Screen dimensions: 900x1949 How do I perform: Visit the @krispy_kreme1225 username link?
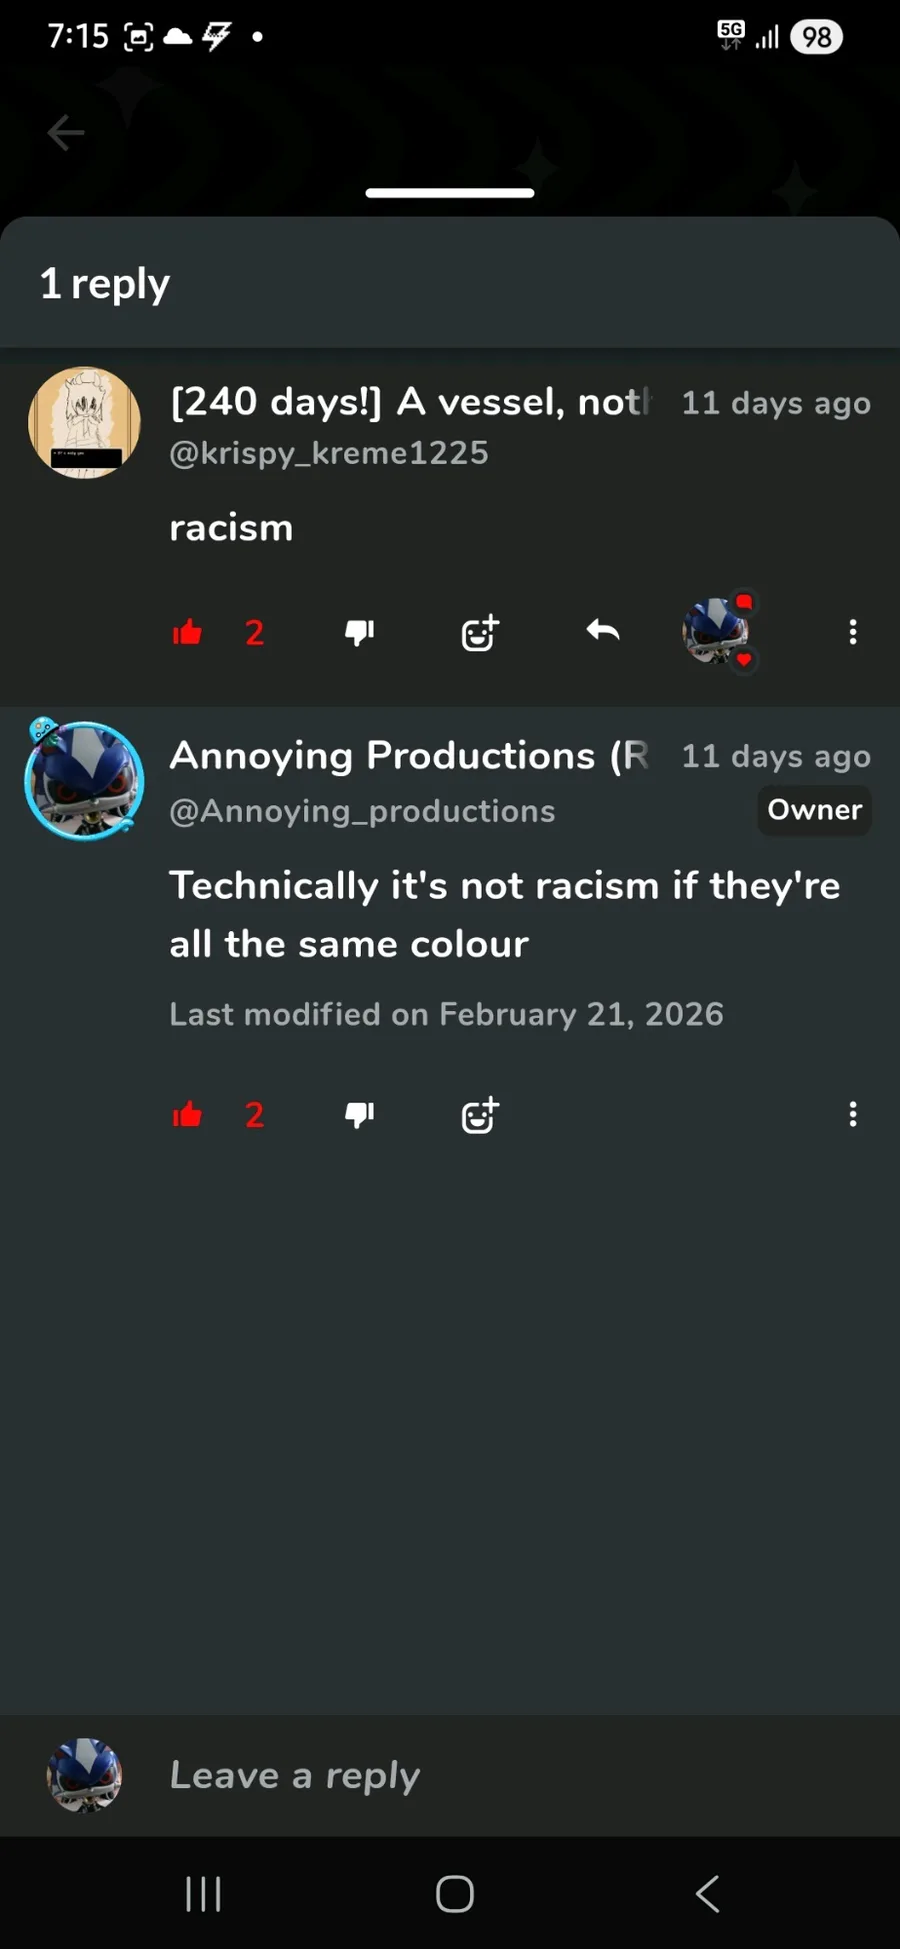[329, 453]
